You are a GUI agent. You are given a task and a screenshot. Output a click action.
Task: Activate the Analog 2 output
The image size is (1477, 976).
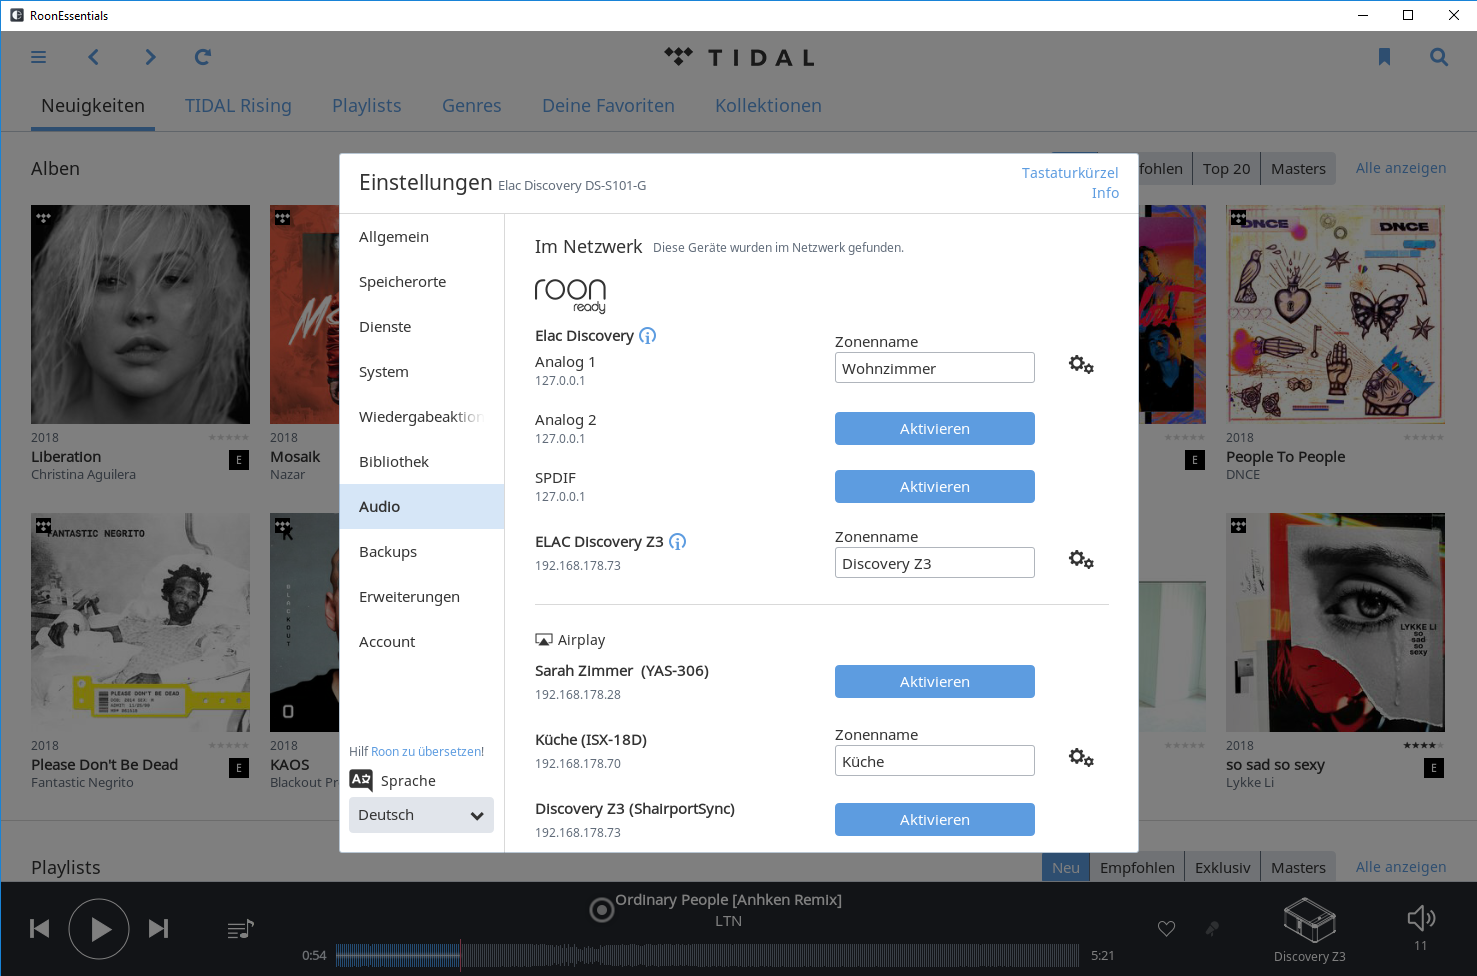(935, 429)
